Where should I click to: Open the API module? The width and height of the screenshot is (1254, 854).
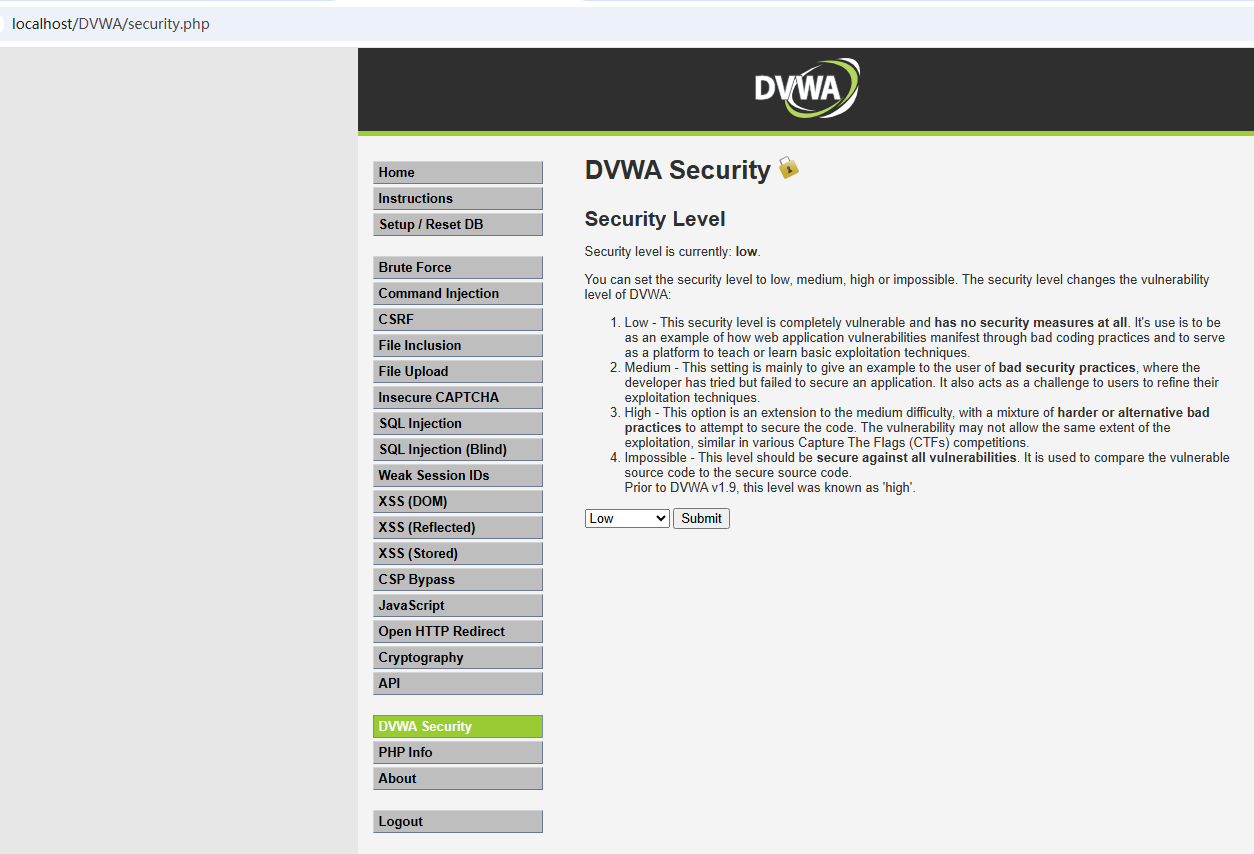(458, 683)
